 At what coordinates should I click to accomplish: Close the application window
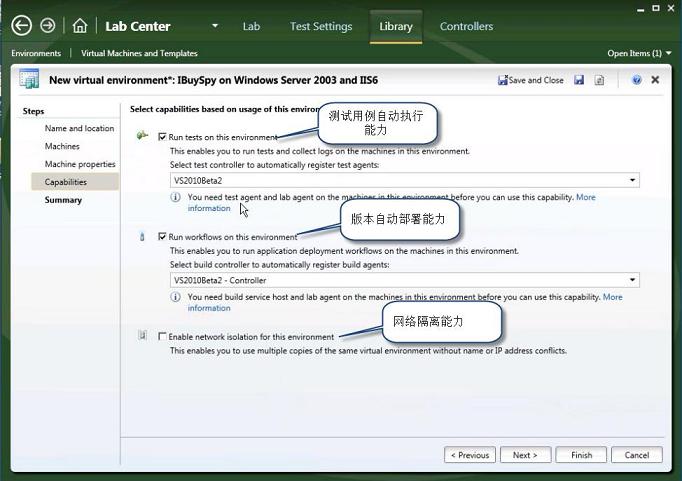point(671,8)
